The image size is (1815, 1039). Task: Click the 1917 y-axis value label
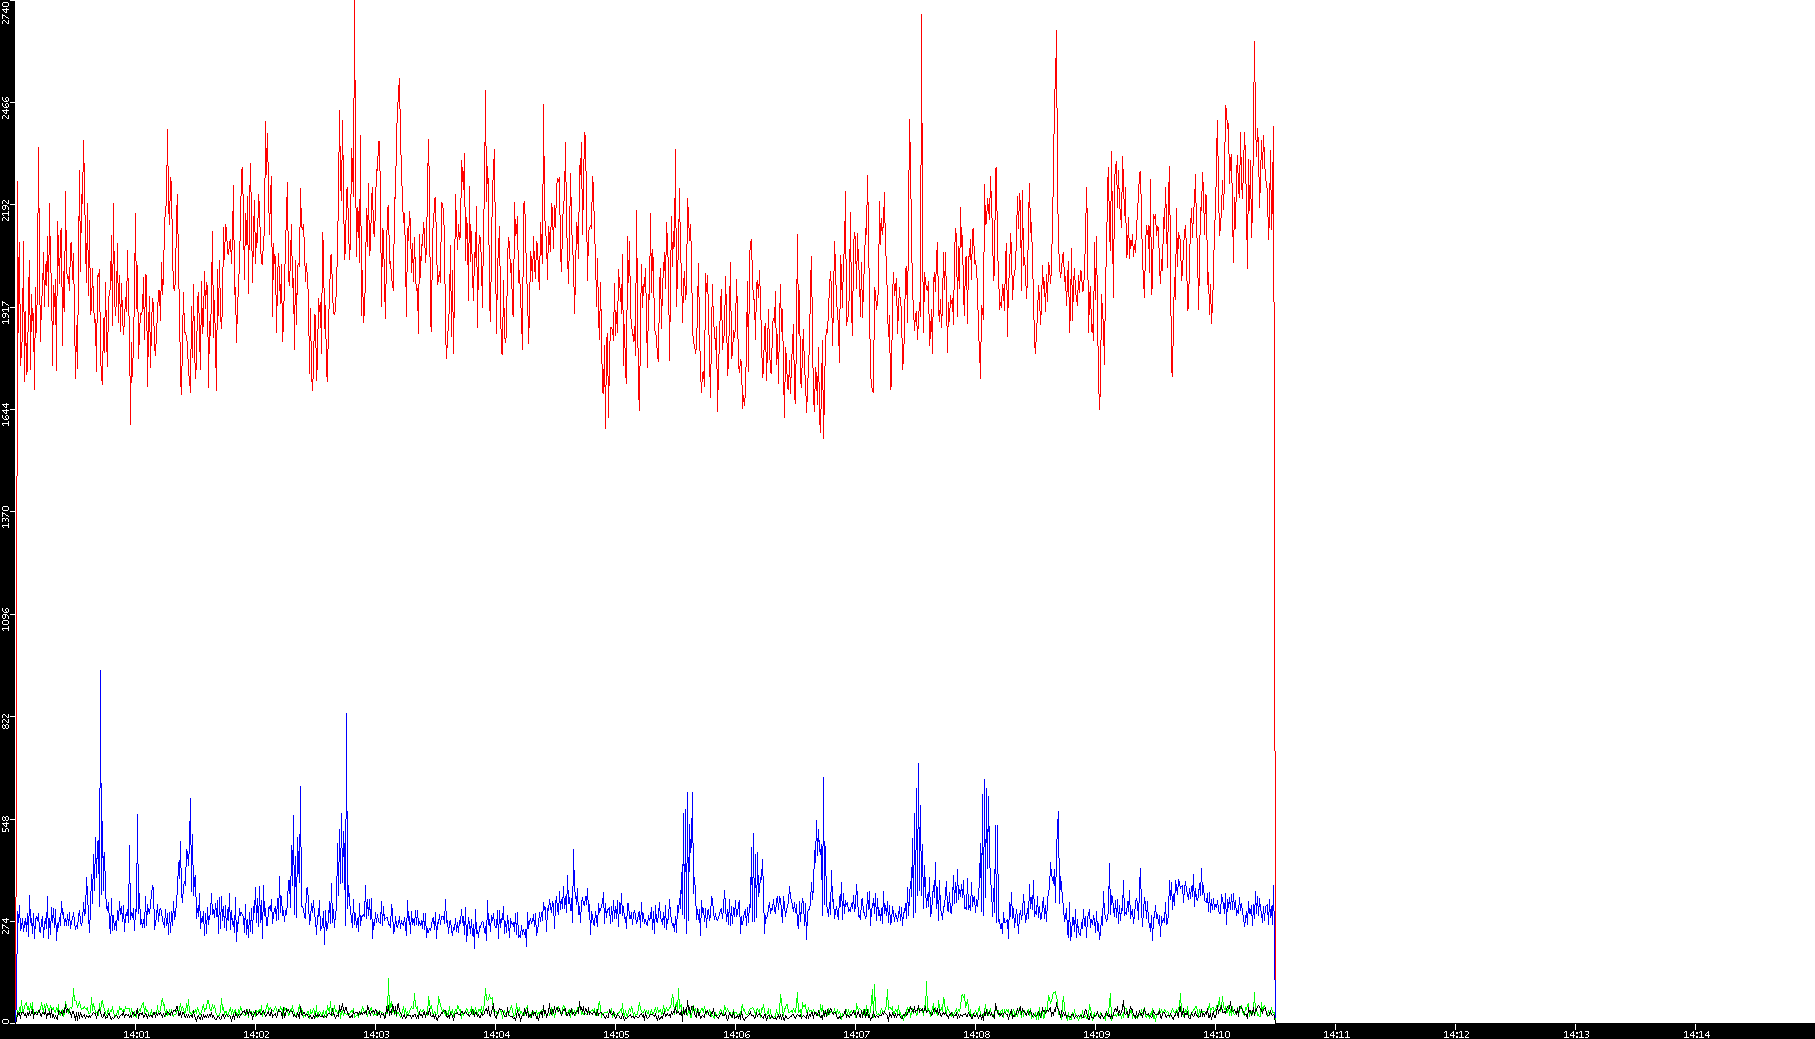coord(6,312)
